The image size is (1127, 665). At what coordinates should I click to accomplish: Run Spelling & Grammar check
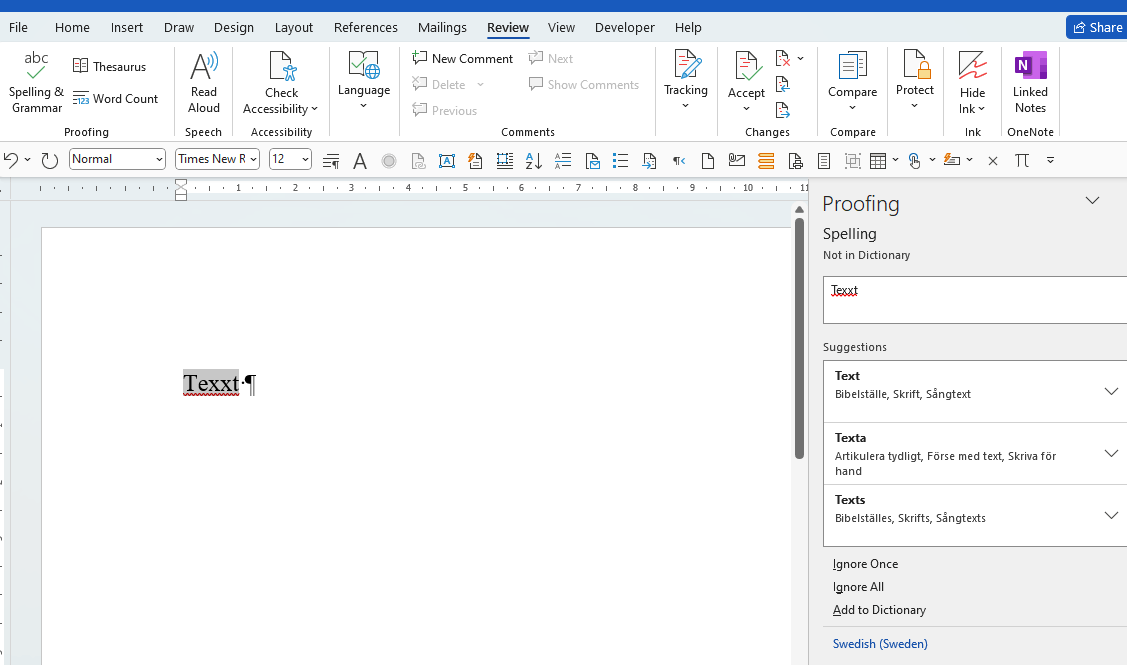(36, 83)
